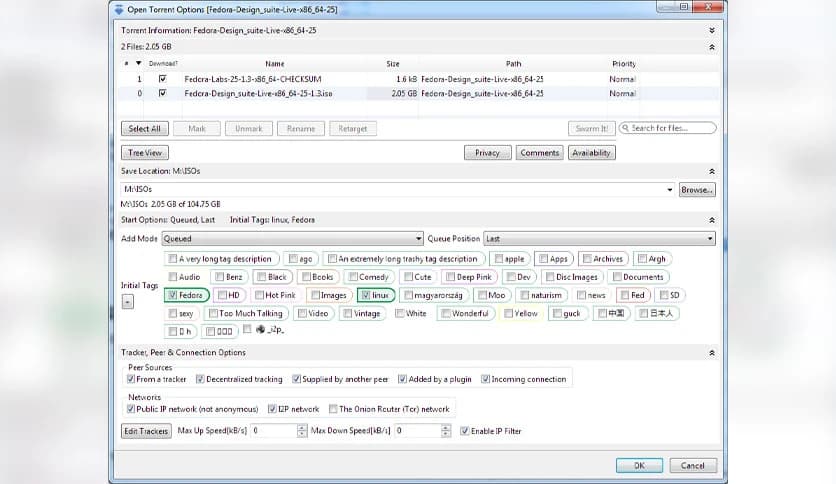The image size is (836, 484).
Task: Switch to Tree View
Action: pyautogui.click(x=144, y=153)
